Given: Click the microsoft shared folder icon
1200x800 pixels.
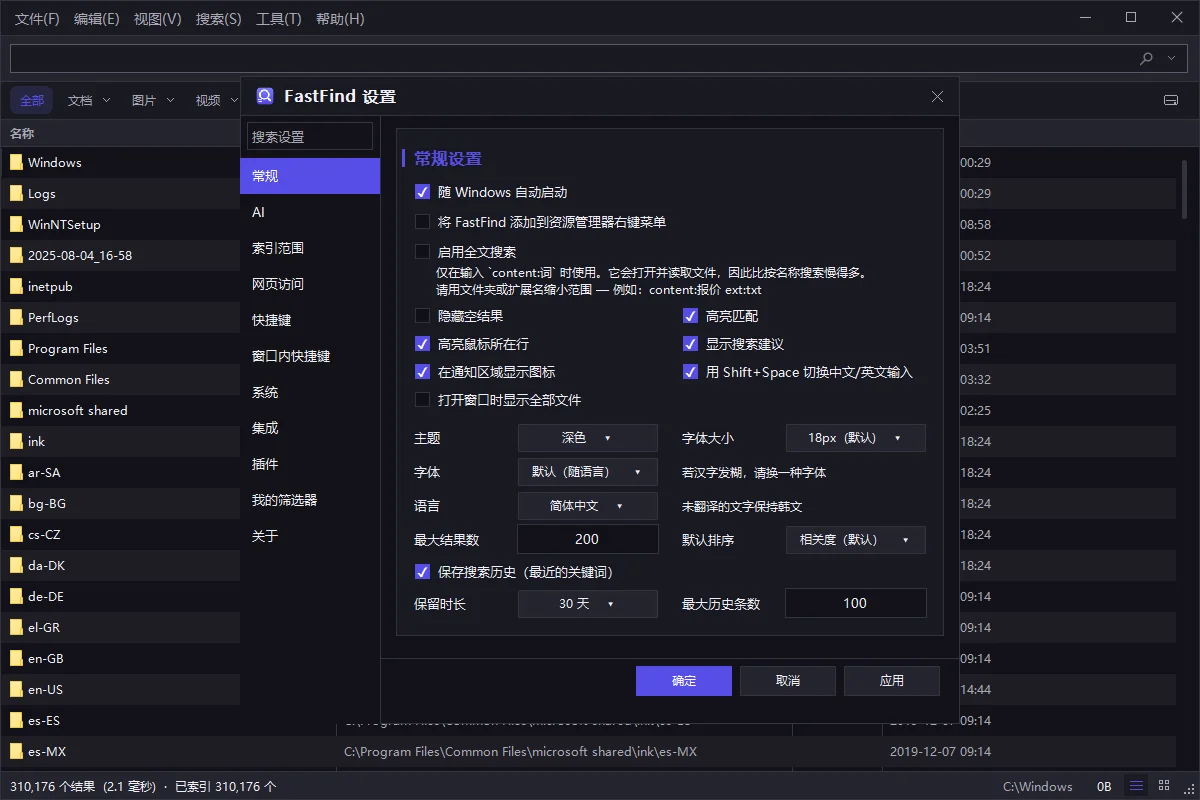Looking at the screenshot, I should pos(16,410).
